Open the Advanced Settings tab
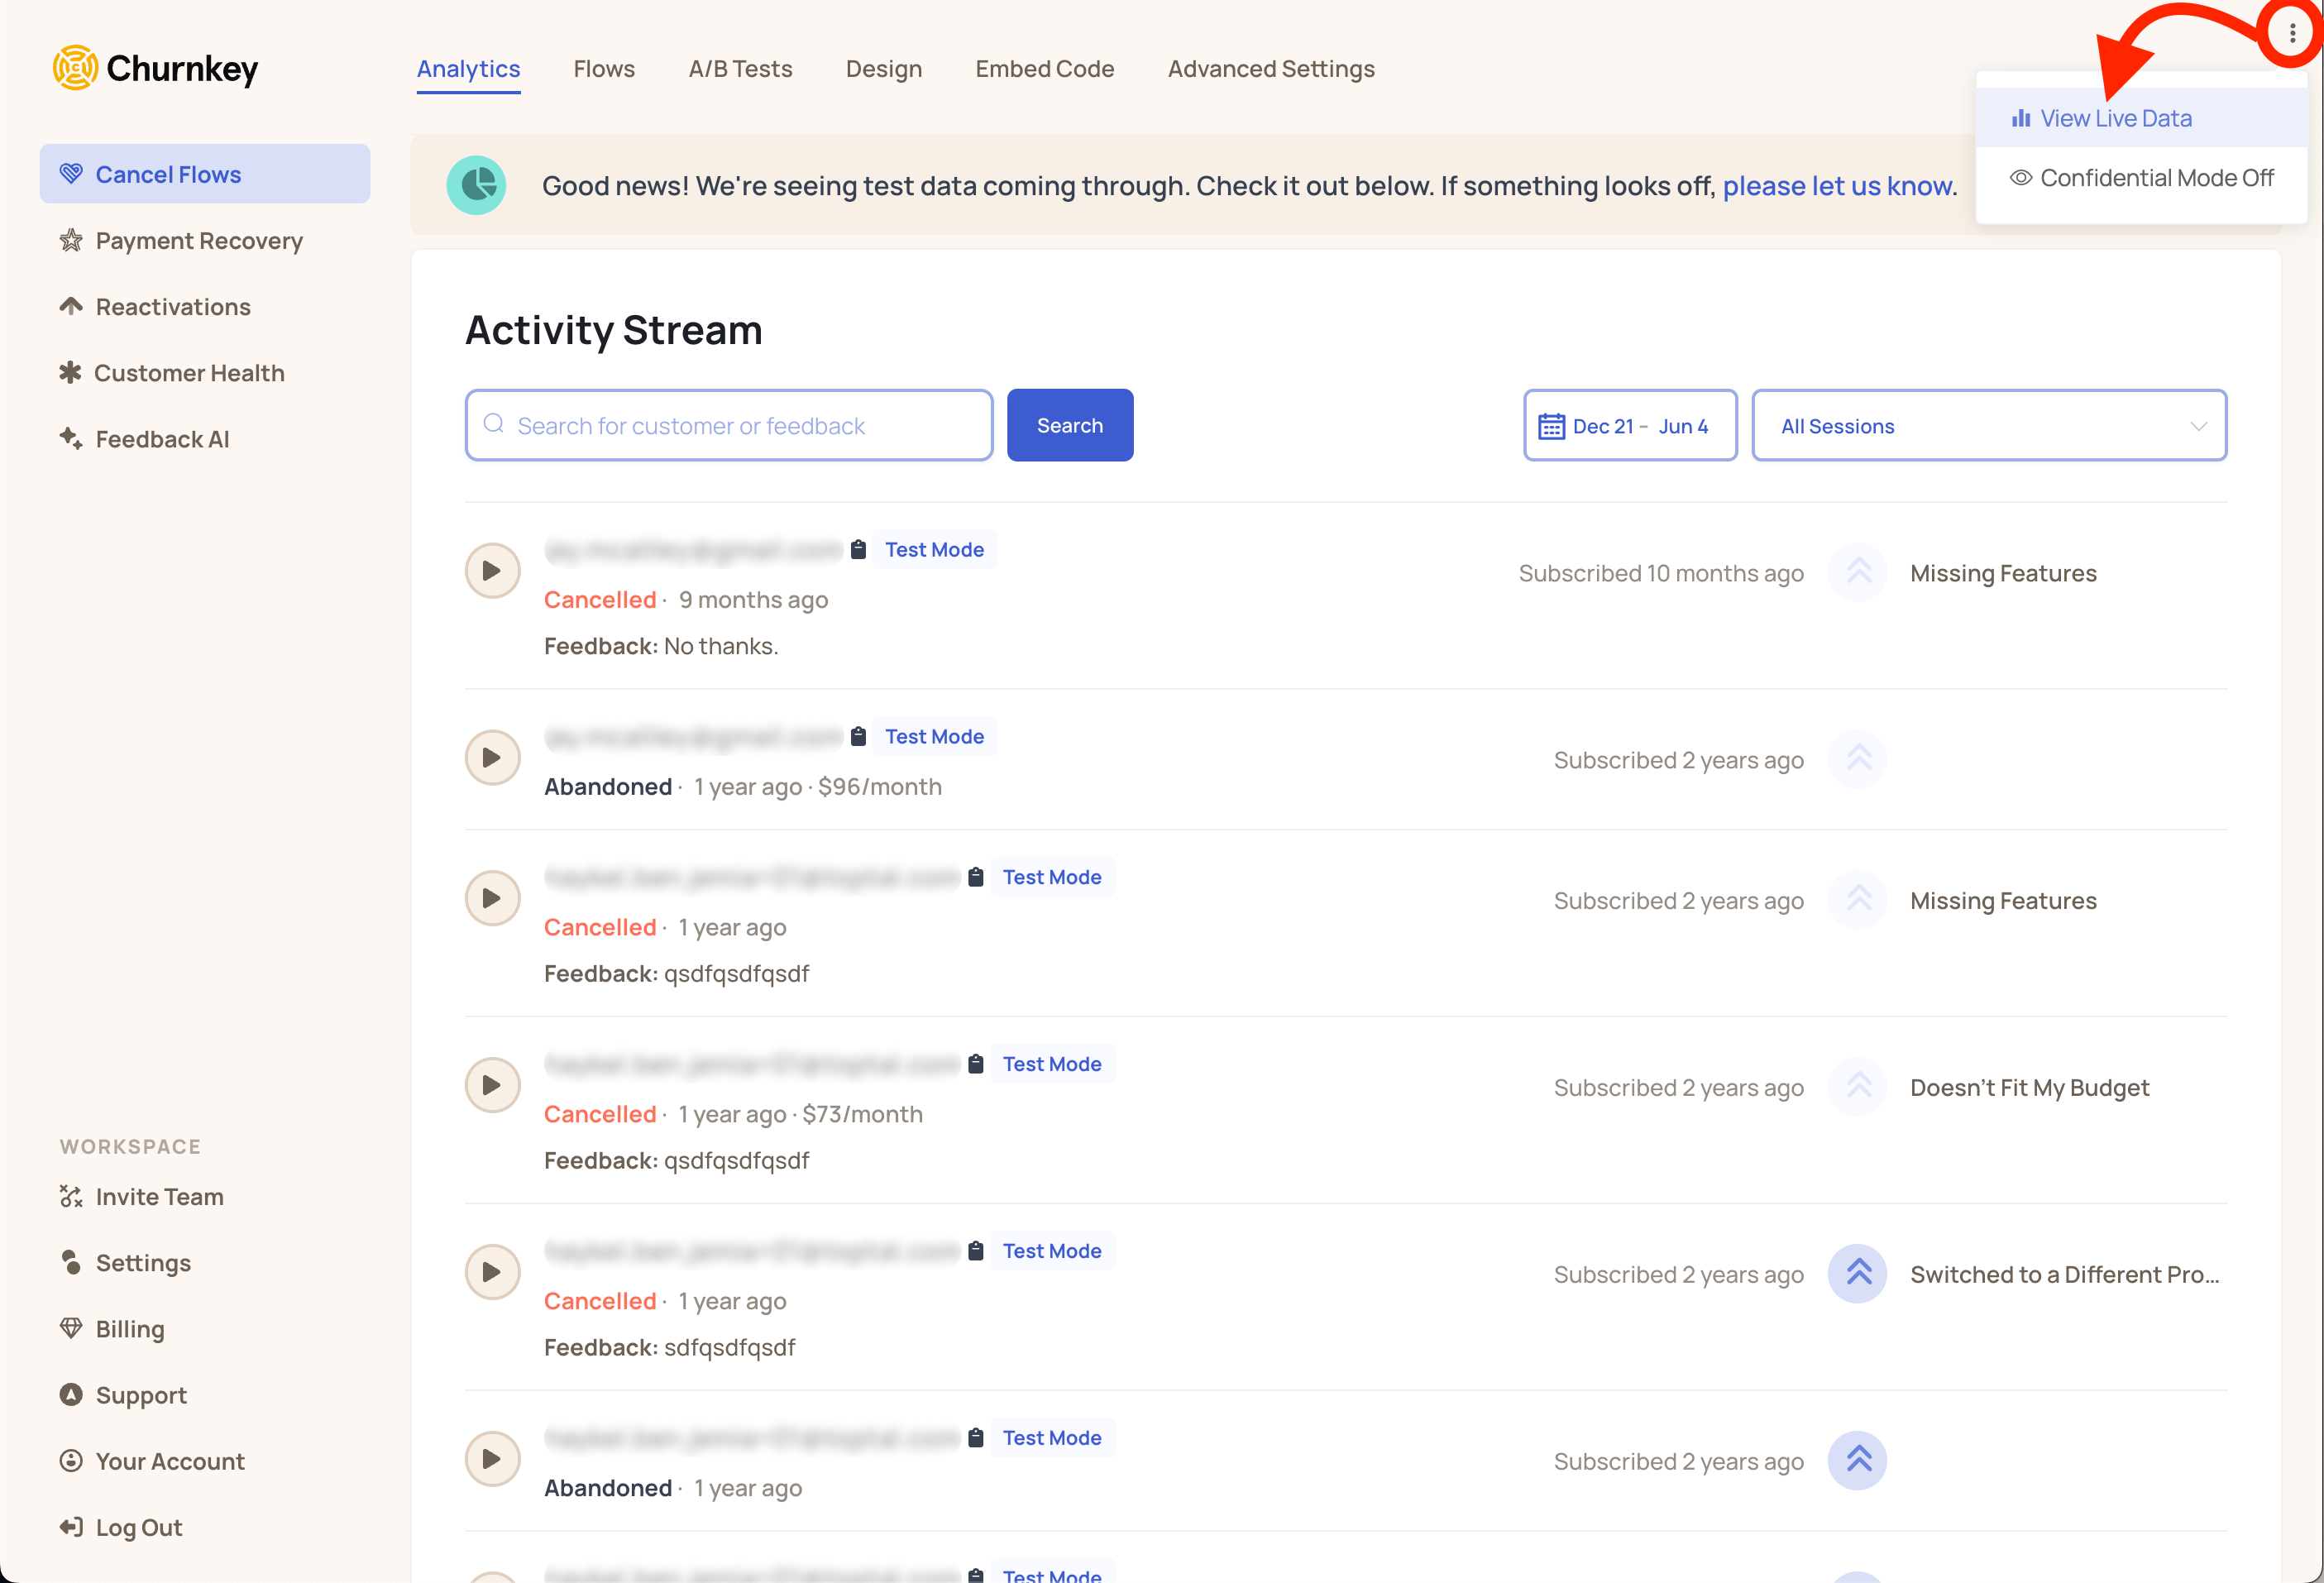The height and width of the screenshot is (1583, 2324). tap(1271, 68)
